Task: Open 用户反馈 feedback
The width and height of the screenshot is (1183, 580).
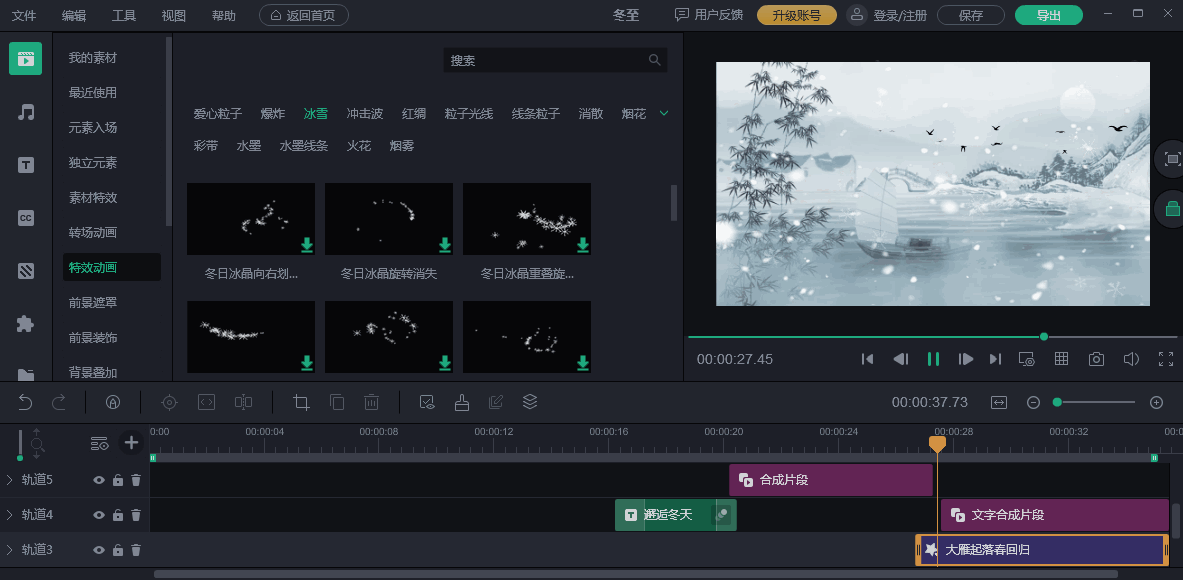Action: (708, 15)
